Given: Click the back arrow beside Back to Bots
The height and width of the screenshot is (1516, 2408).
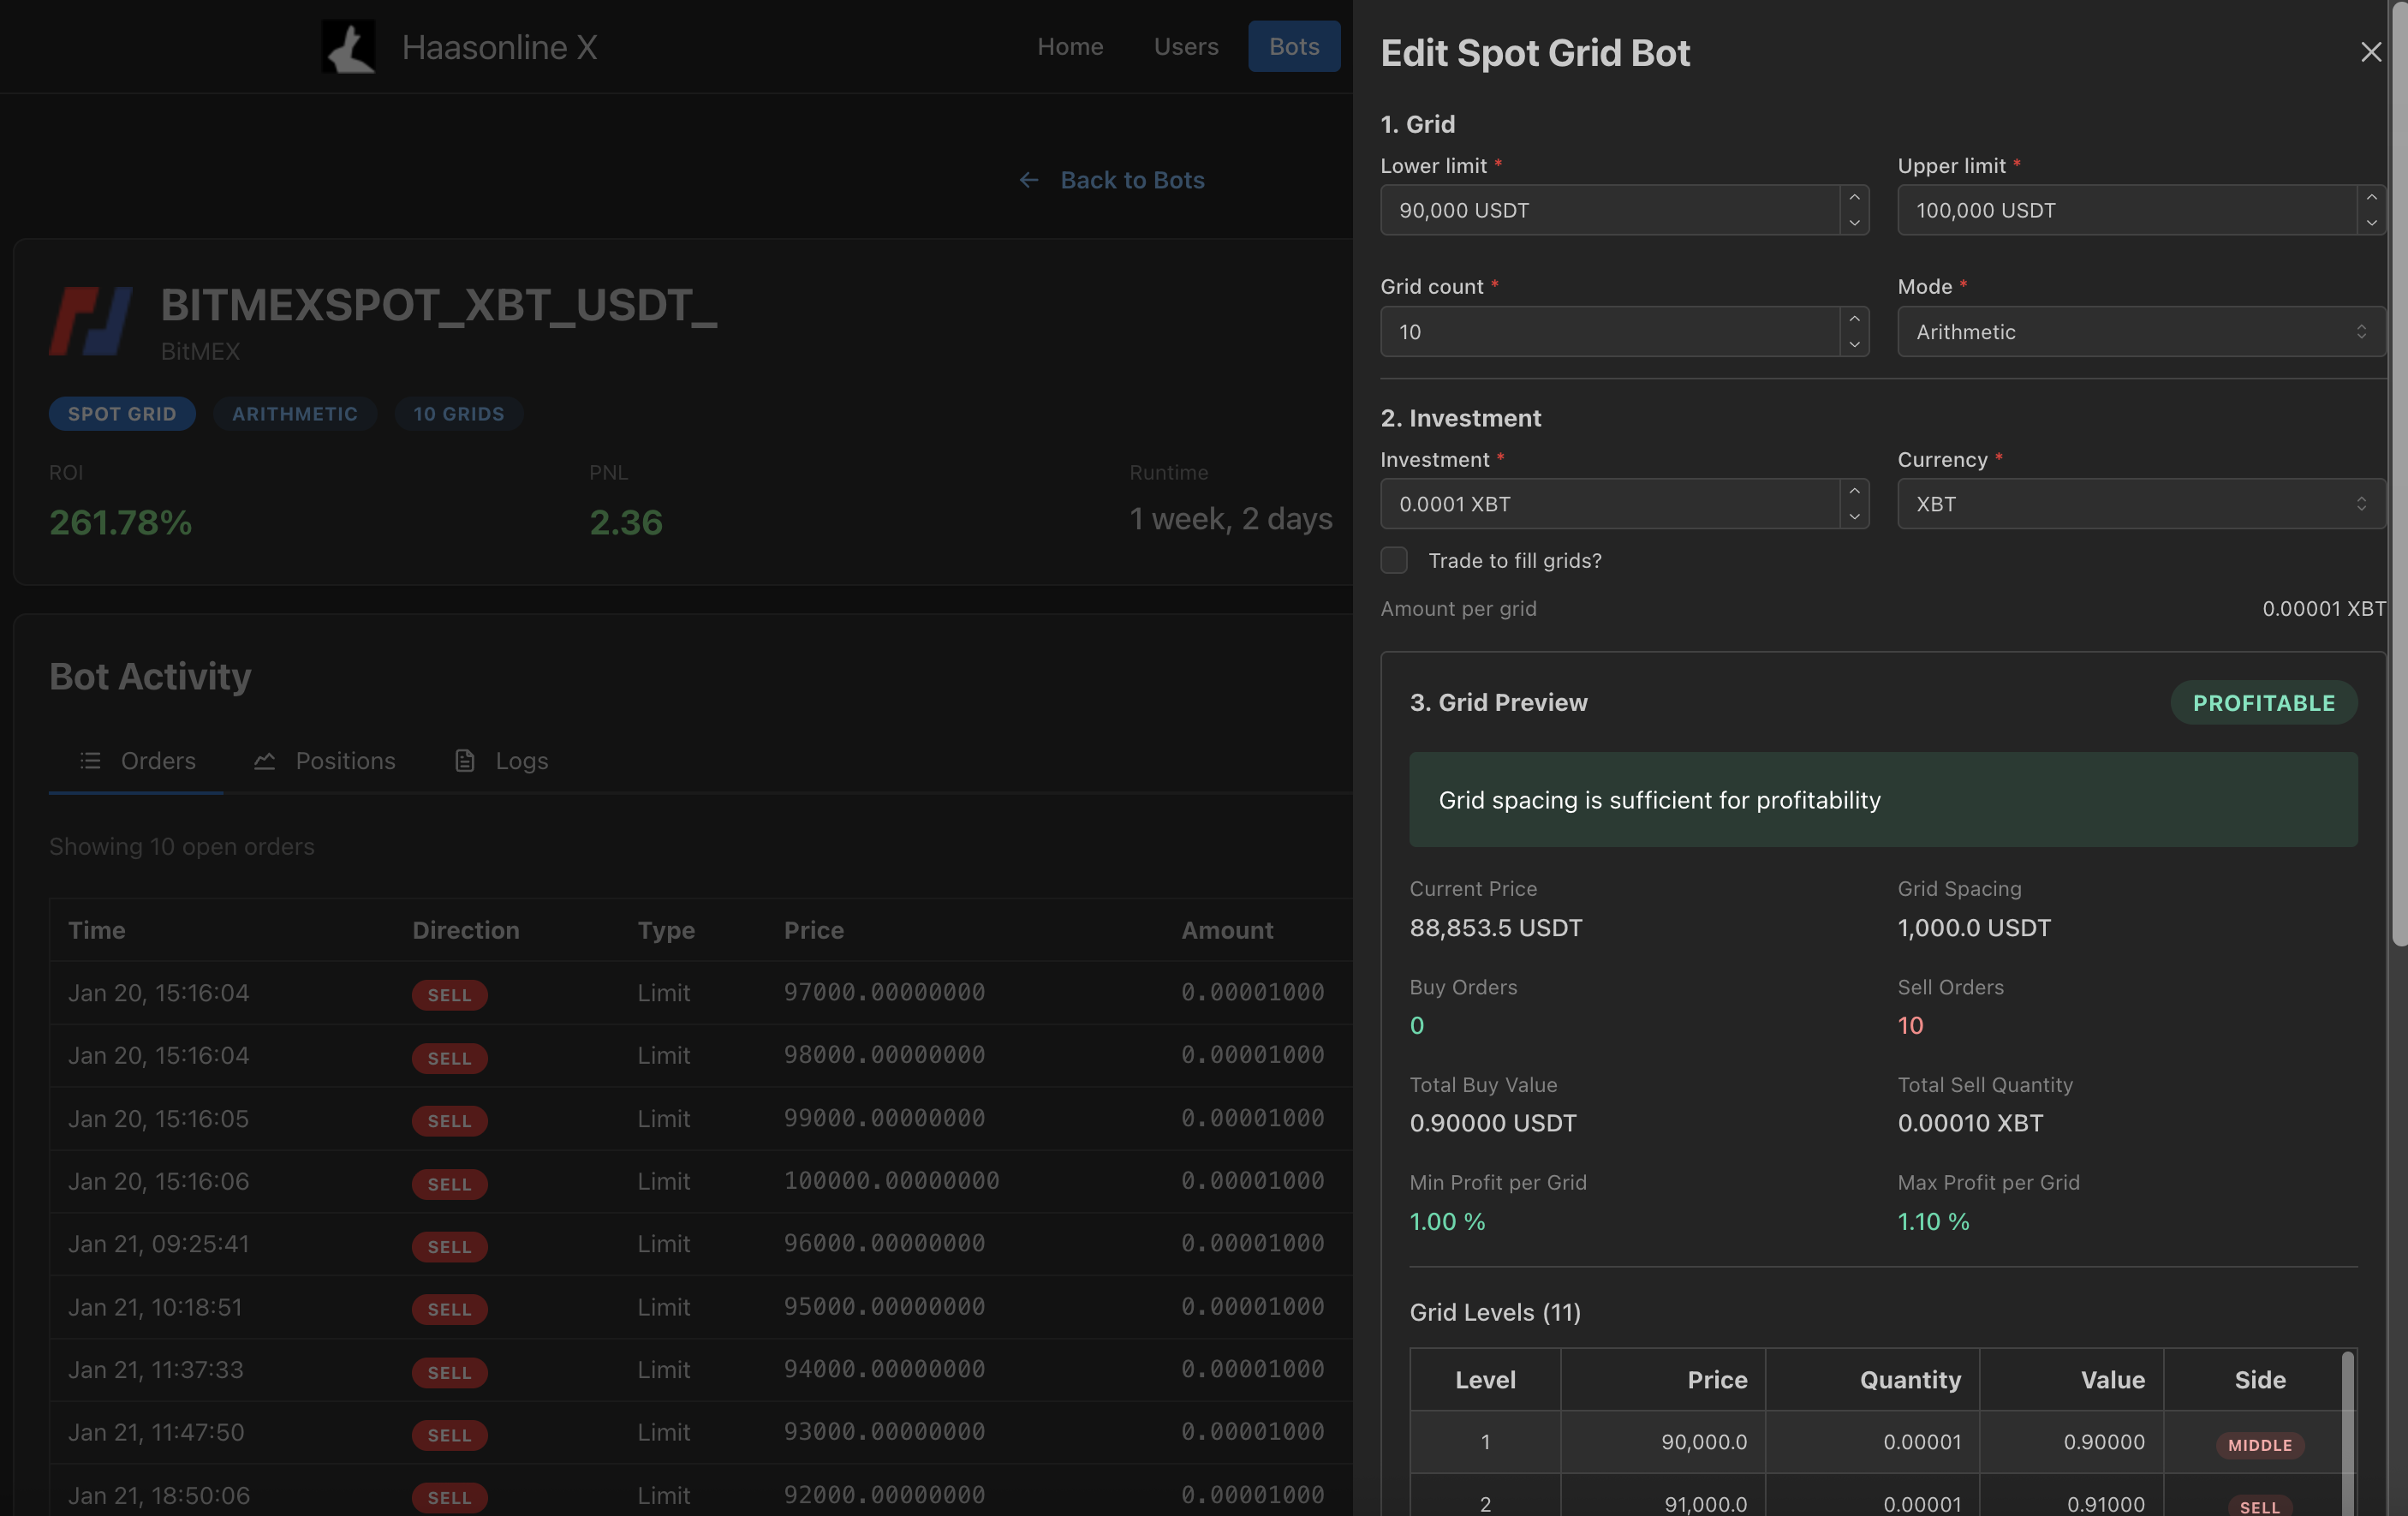Looking at the screenshot, I should tap(1029, 180).
